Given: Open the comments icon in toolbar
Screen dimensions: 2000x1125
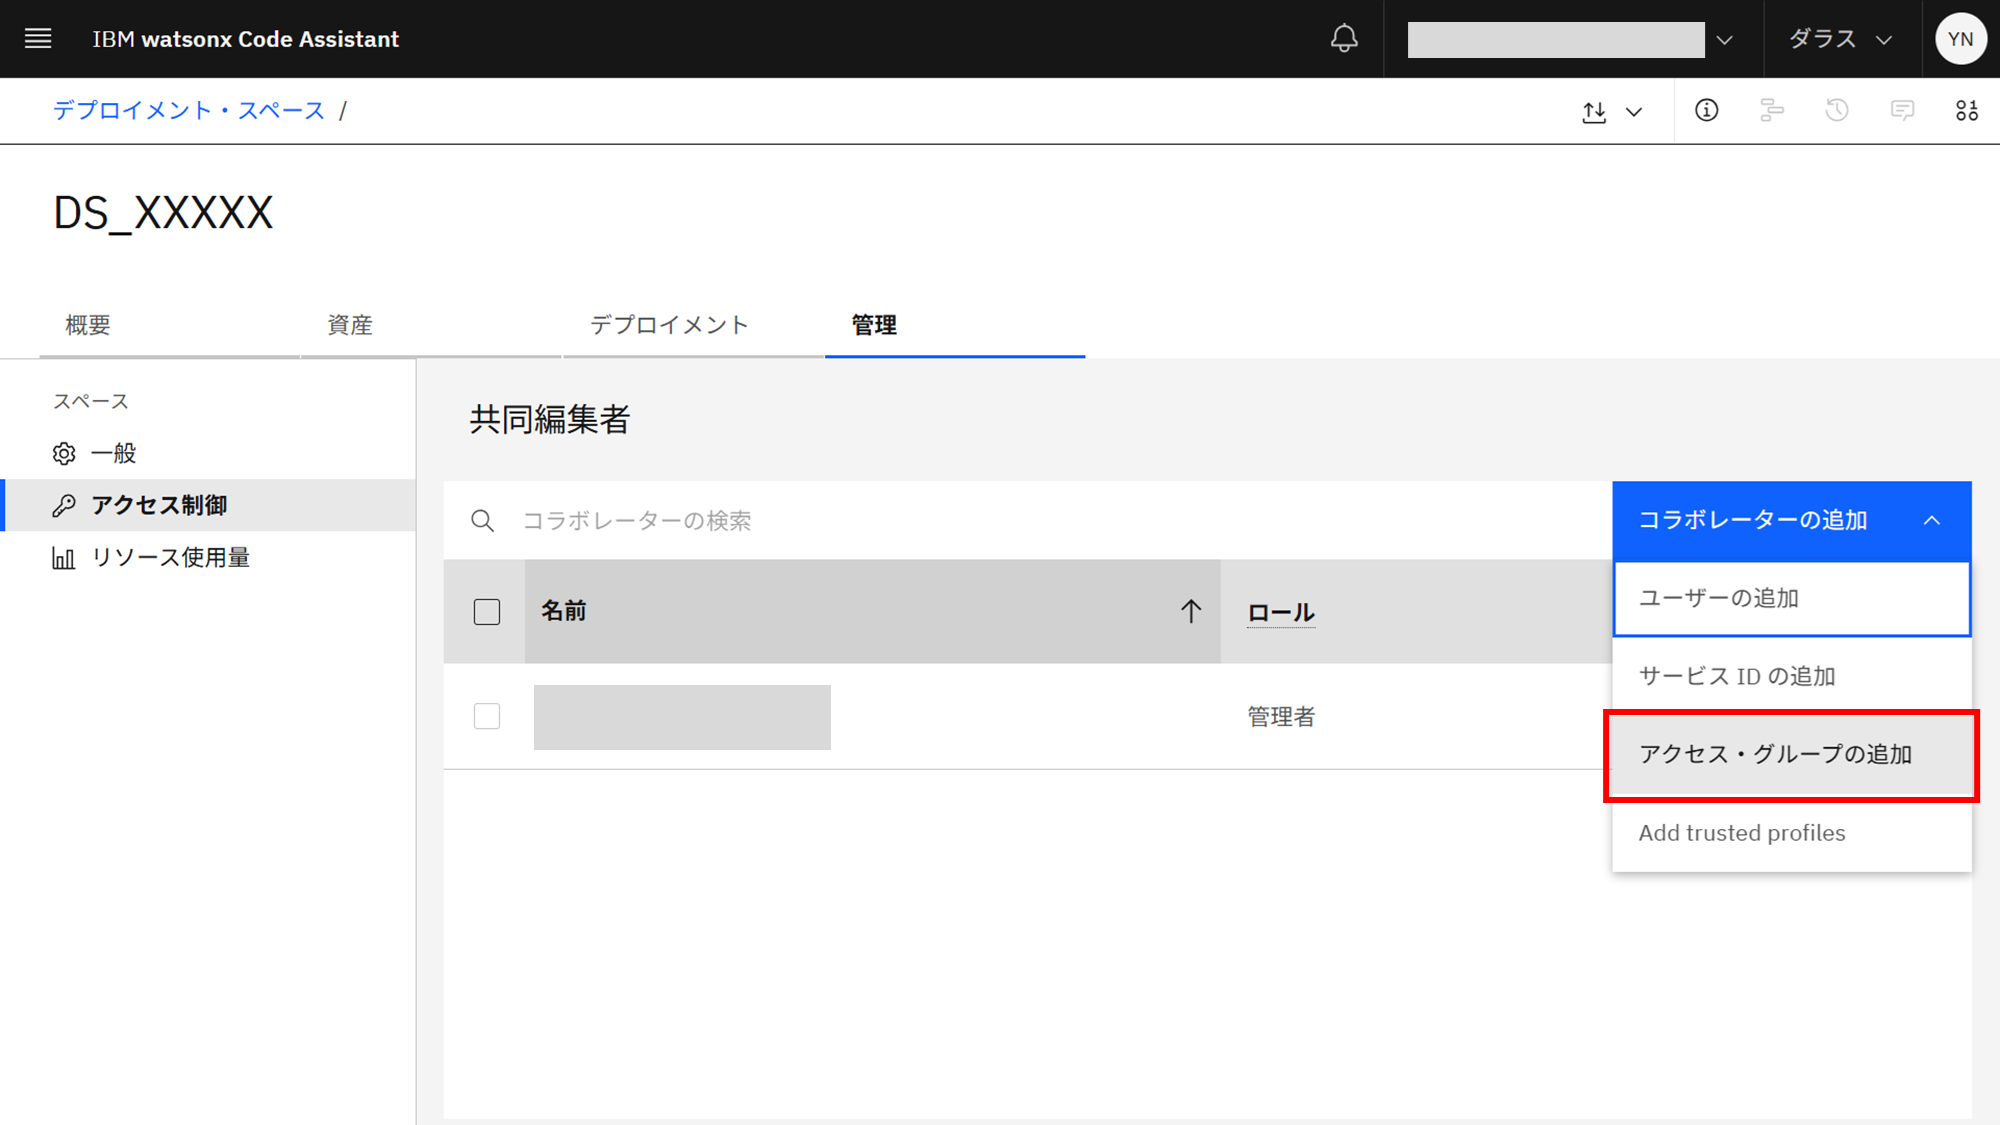Looking at the screenshot, I should pos(1902,111).
